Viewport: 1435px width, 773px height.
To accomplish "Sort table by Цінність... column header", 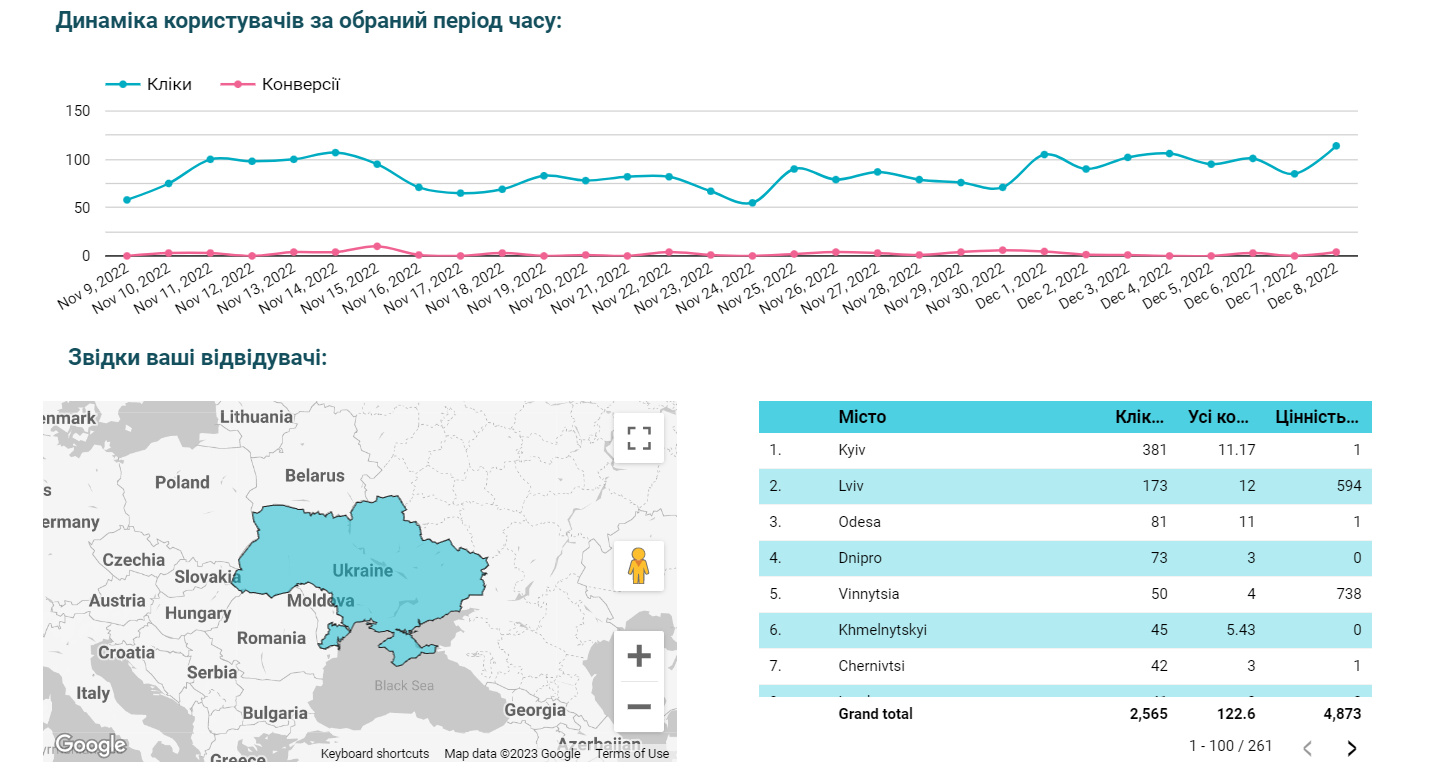I will tap(1317, 417).
